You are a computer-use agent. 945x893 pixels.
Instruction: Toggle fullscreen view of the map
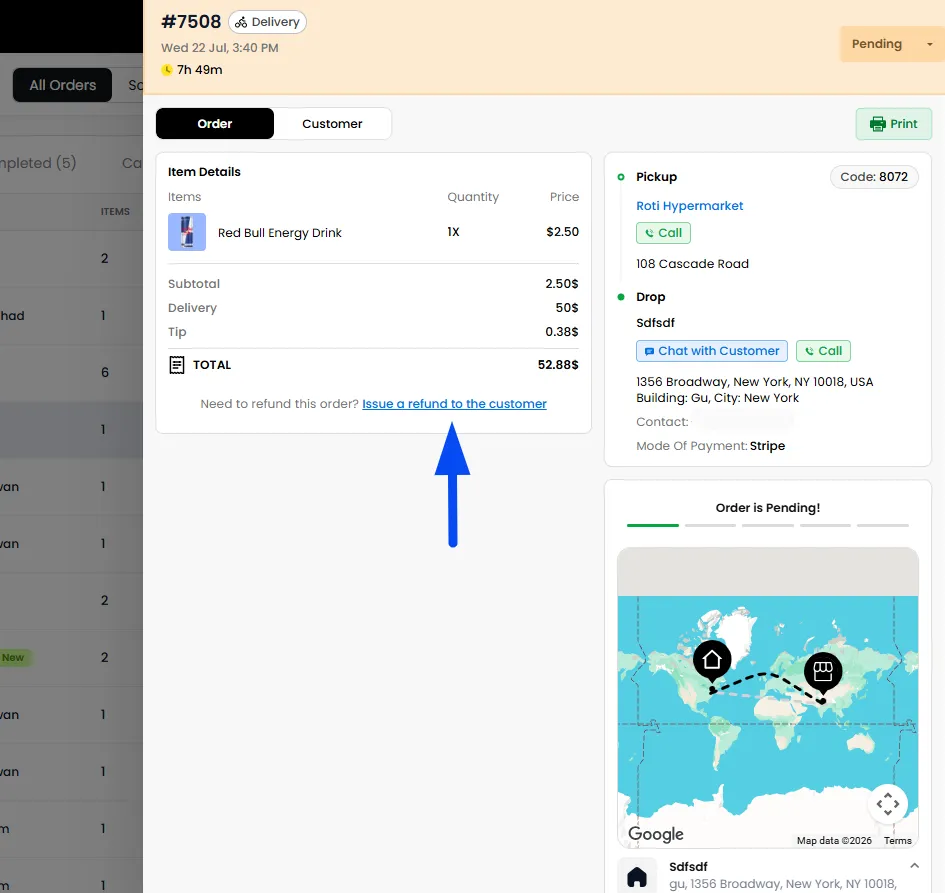click(x=888, y=804)
